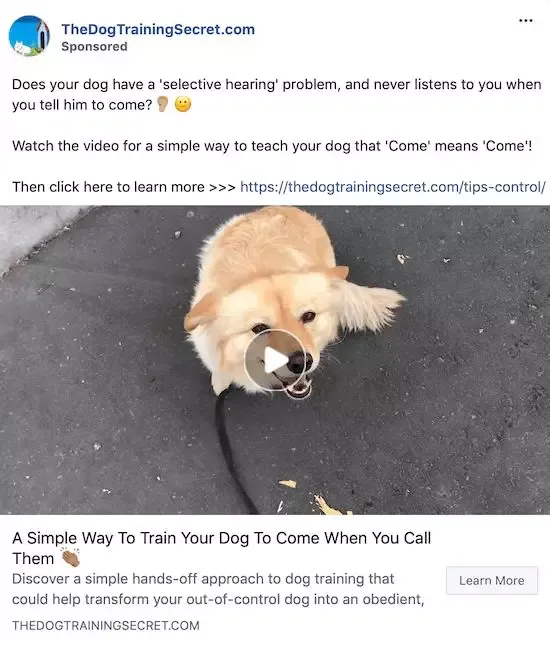Click the 'Watch the video' text line
Viewport: 550px width, 654px height.
272,146
